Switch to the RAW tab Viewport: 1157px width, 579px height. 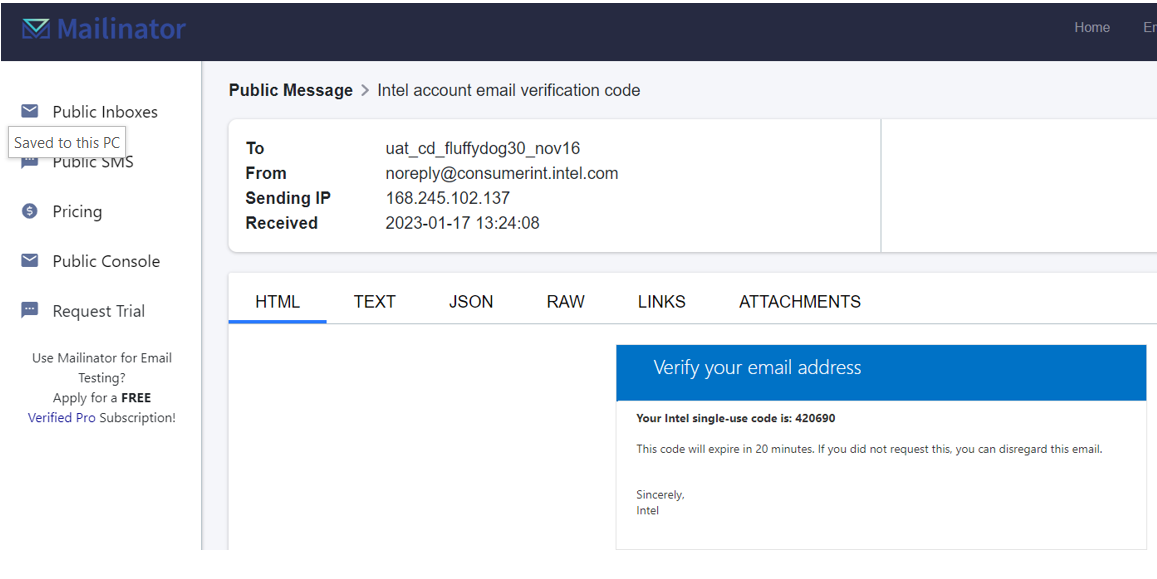(x=566, y=302)
